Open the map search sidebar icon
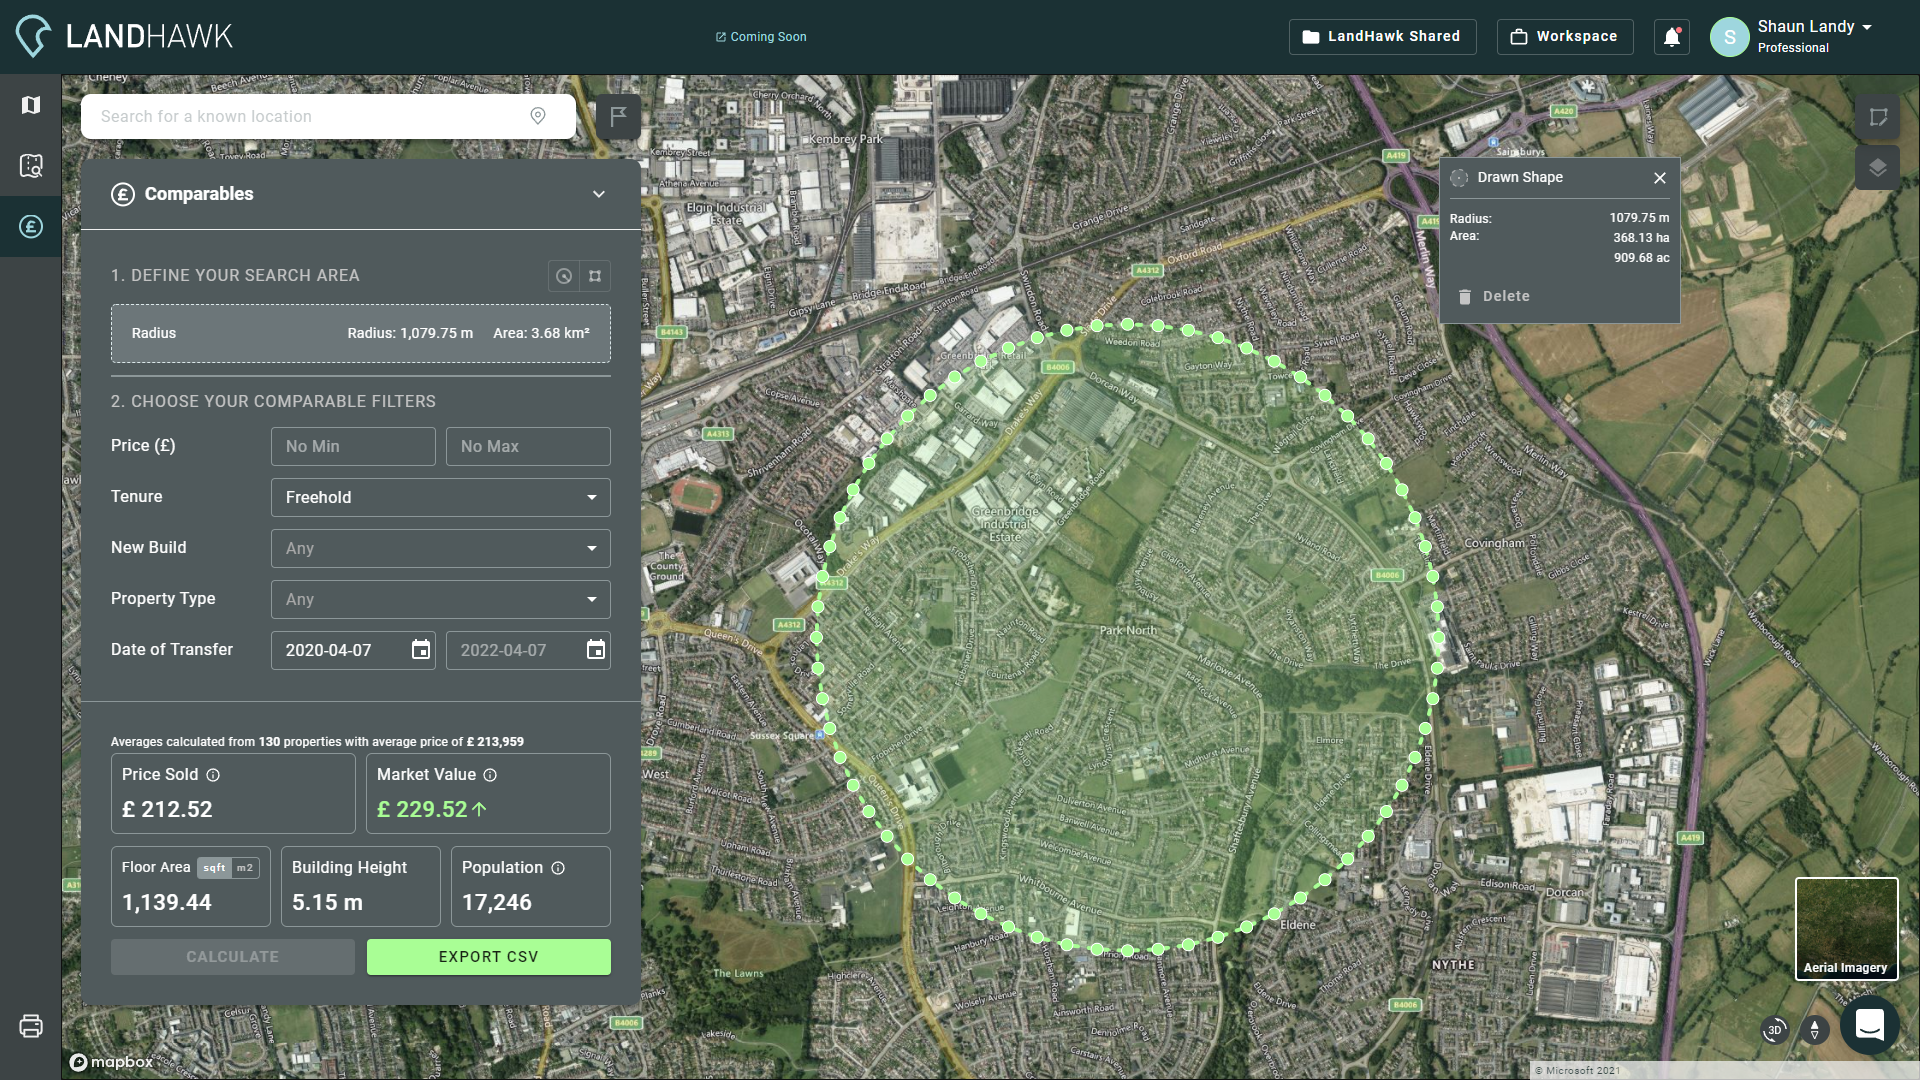This screenshot has height=1080, width=1920. click(x=31, y=166)
